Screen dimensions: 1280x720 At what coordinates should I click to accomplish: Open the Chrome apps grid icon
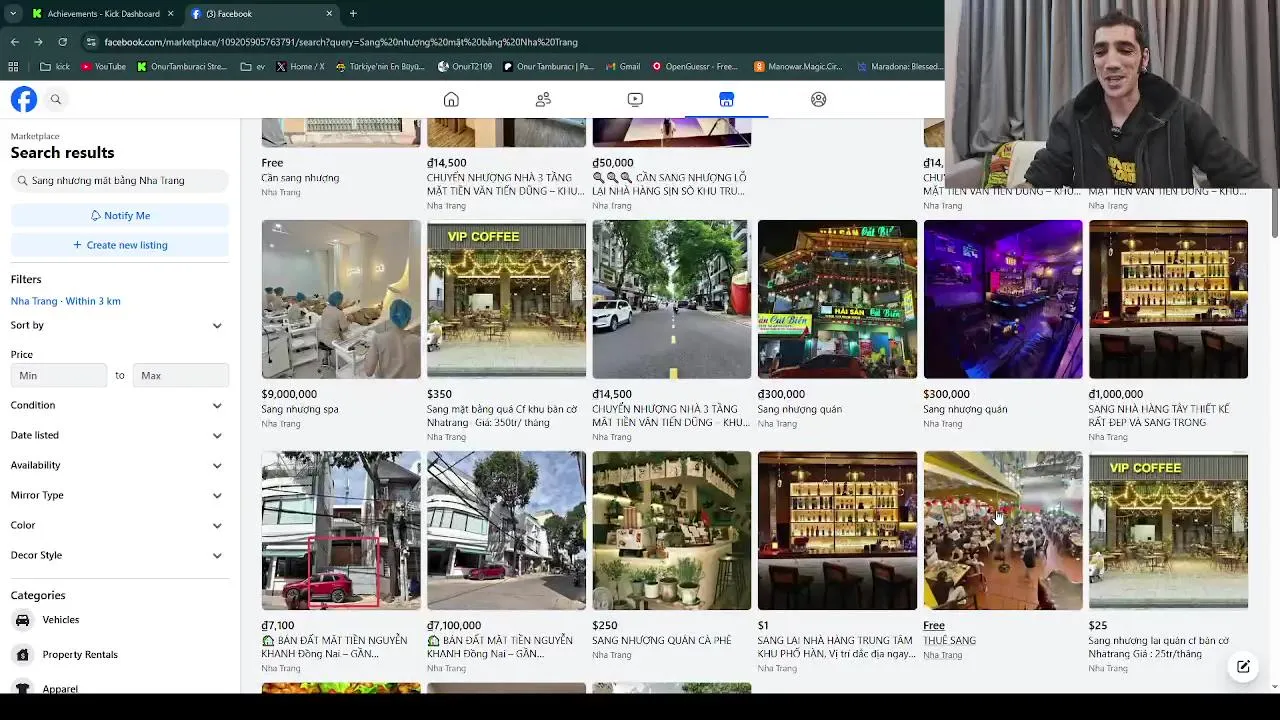[13, 67]
